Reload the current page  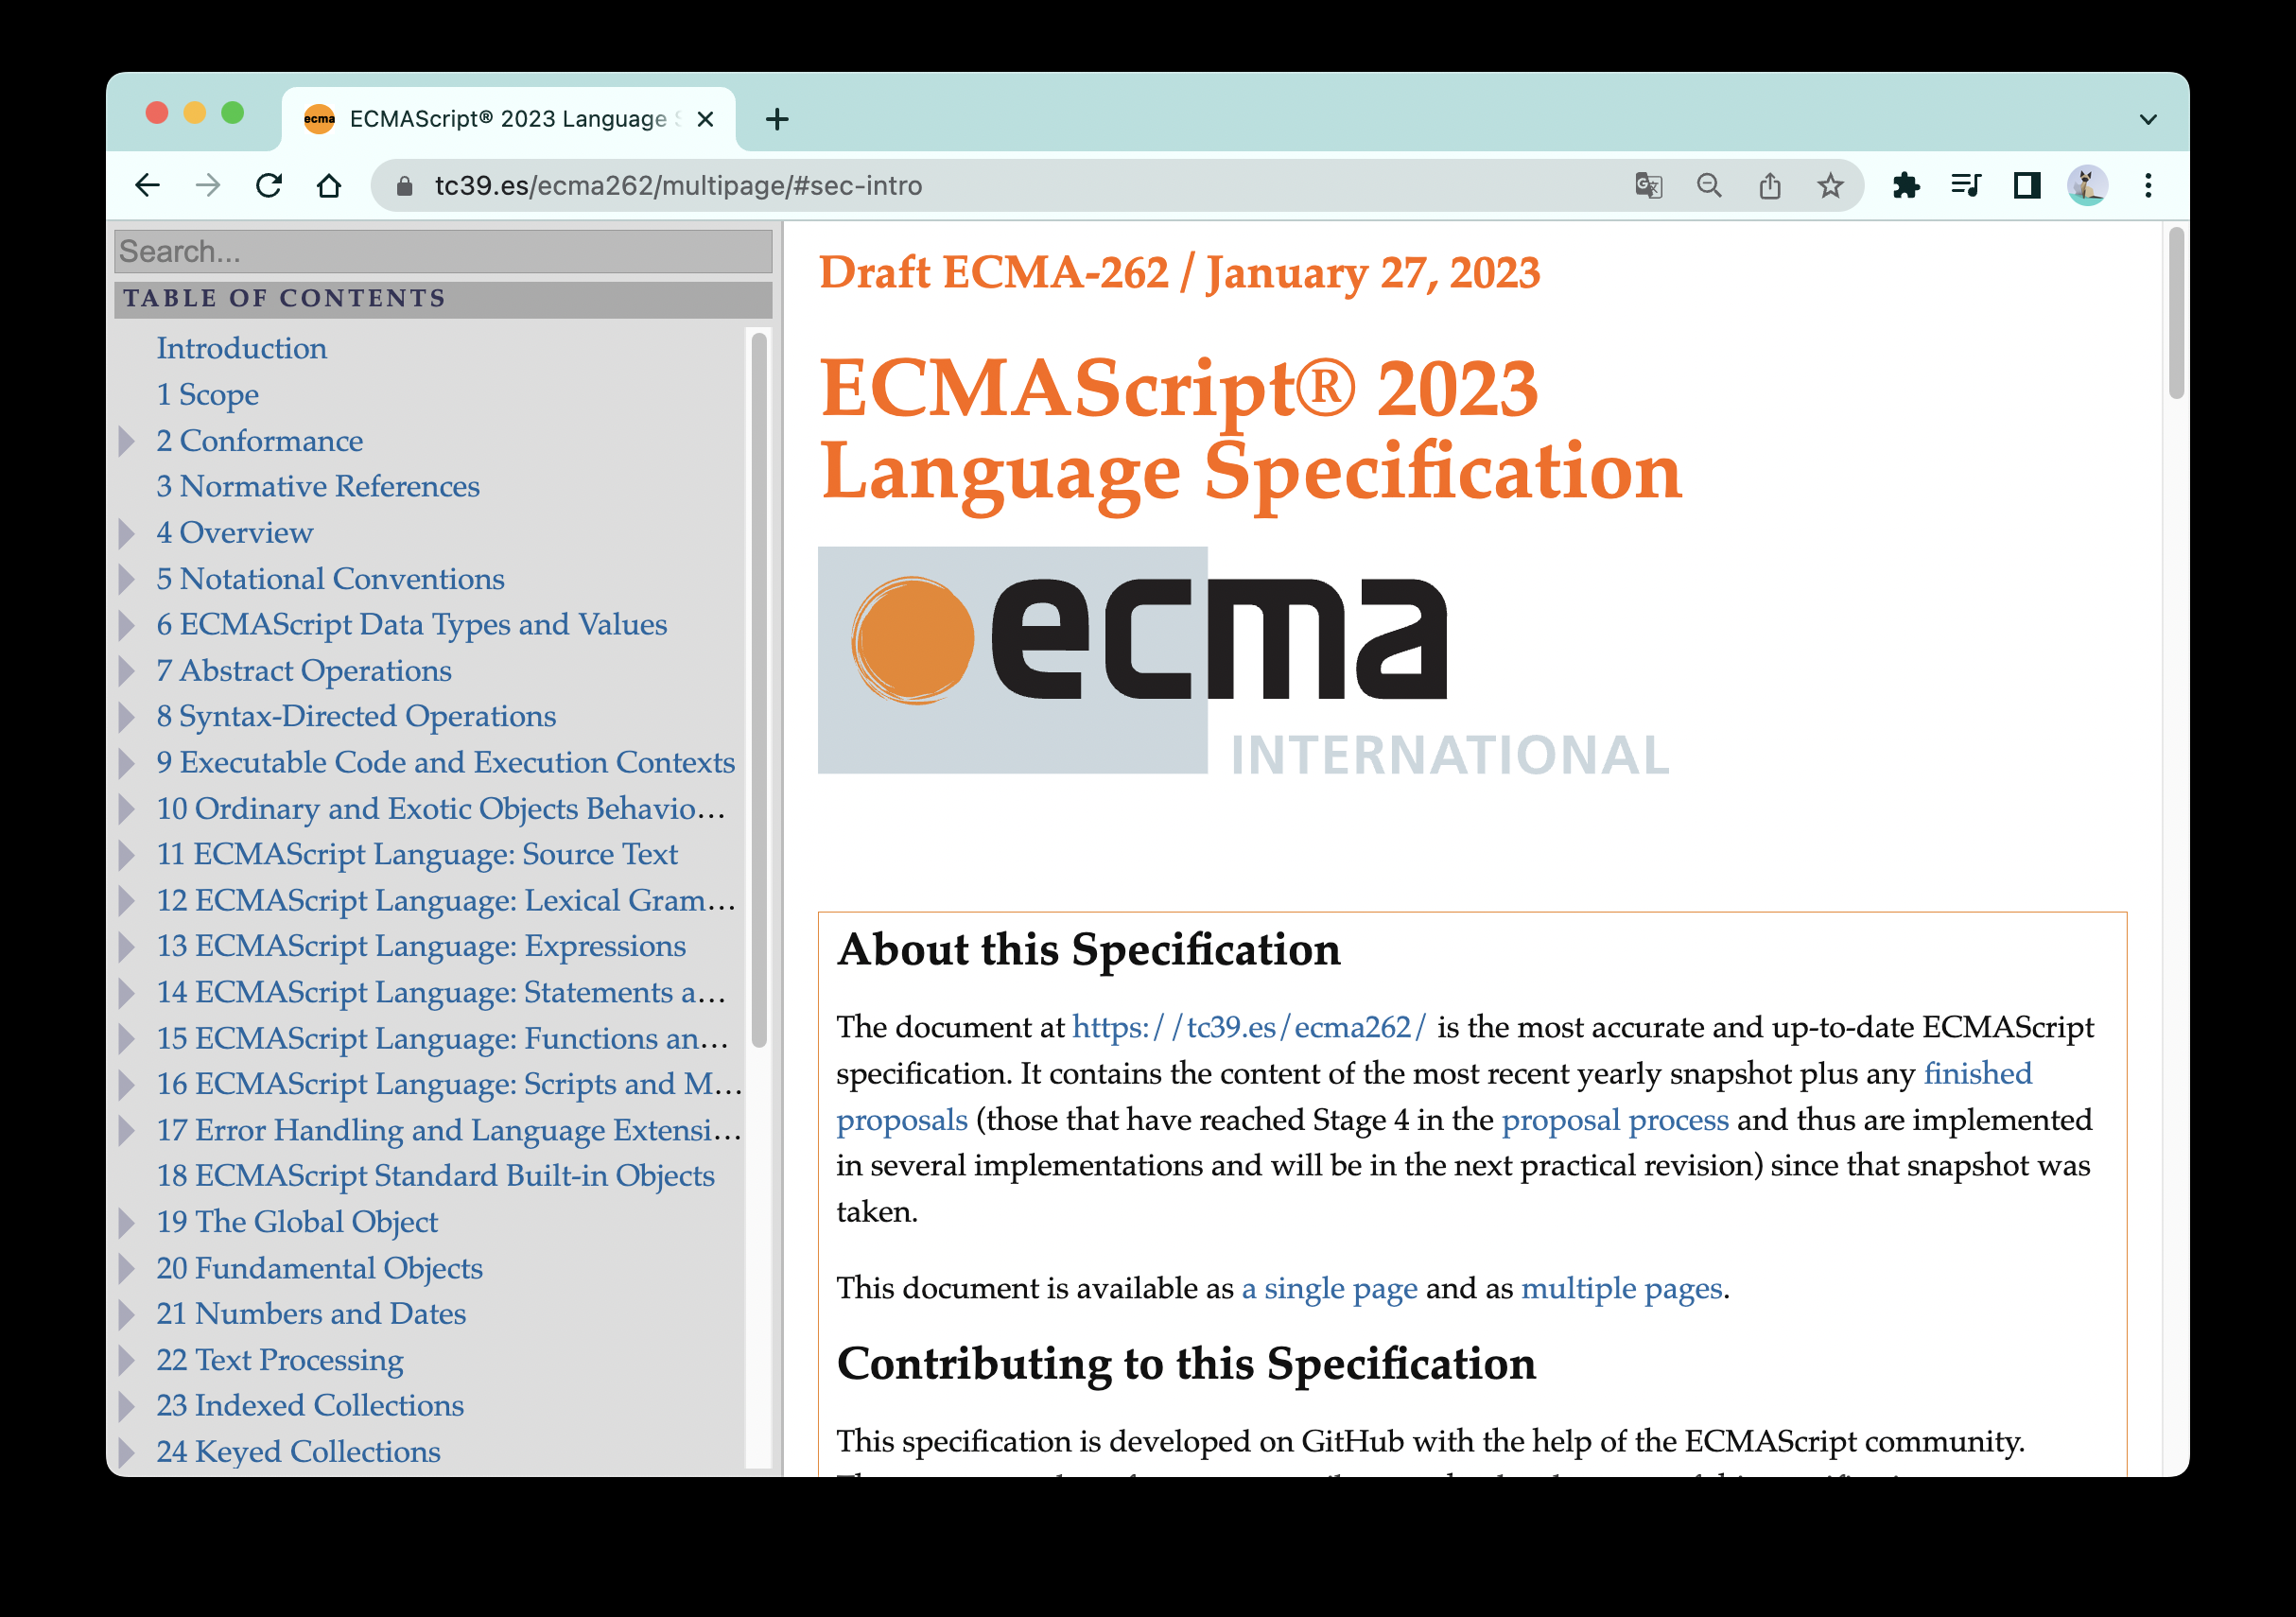click(268, 186)
